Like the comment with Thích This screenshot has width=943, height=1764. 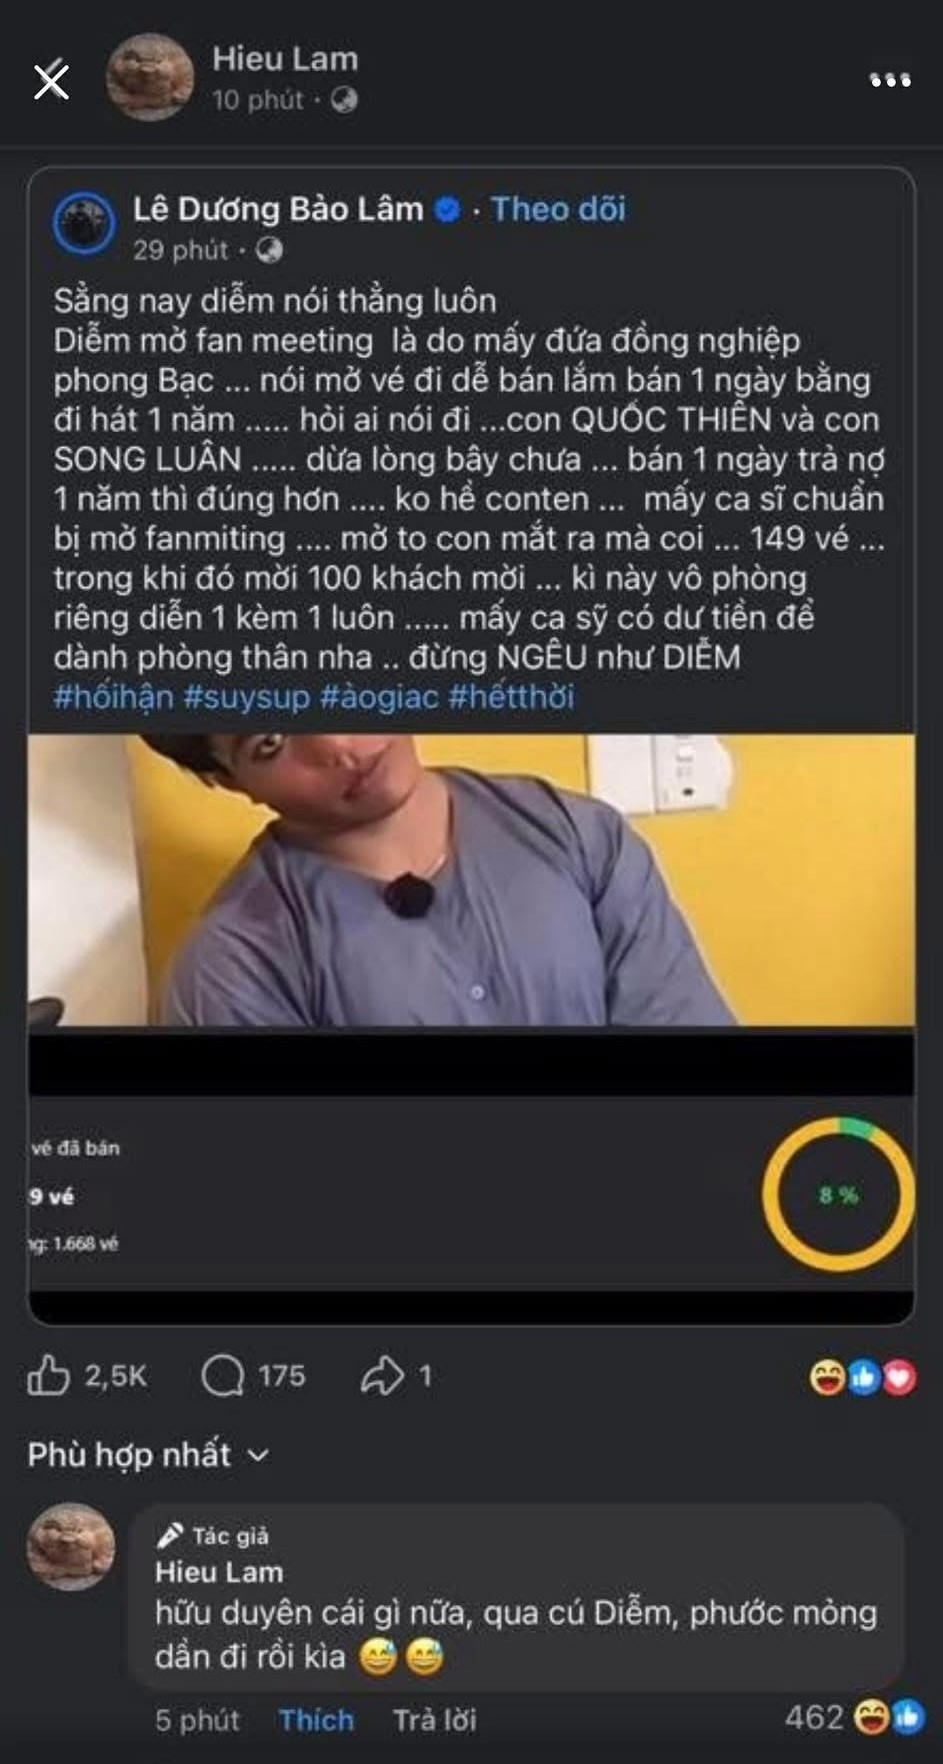coord(316,1720)
